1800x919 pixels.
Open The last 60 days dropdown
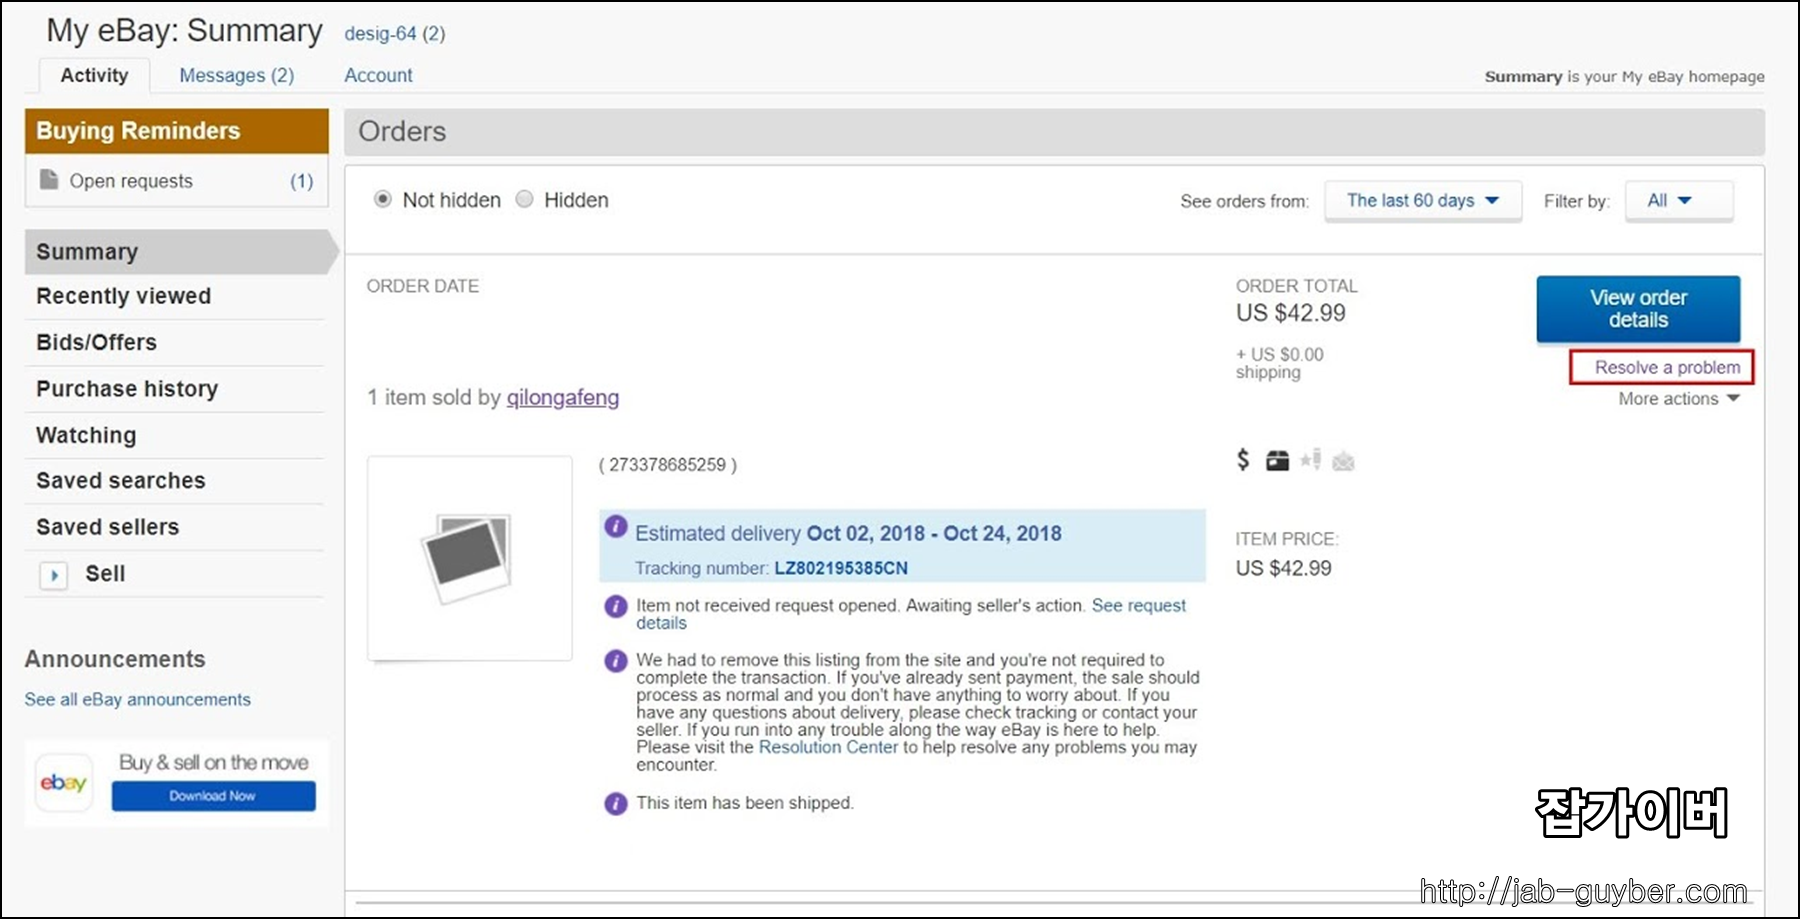1423,201
